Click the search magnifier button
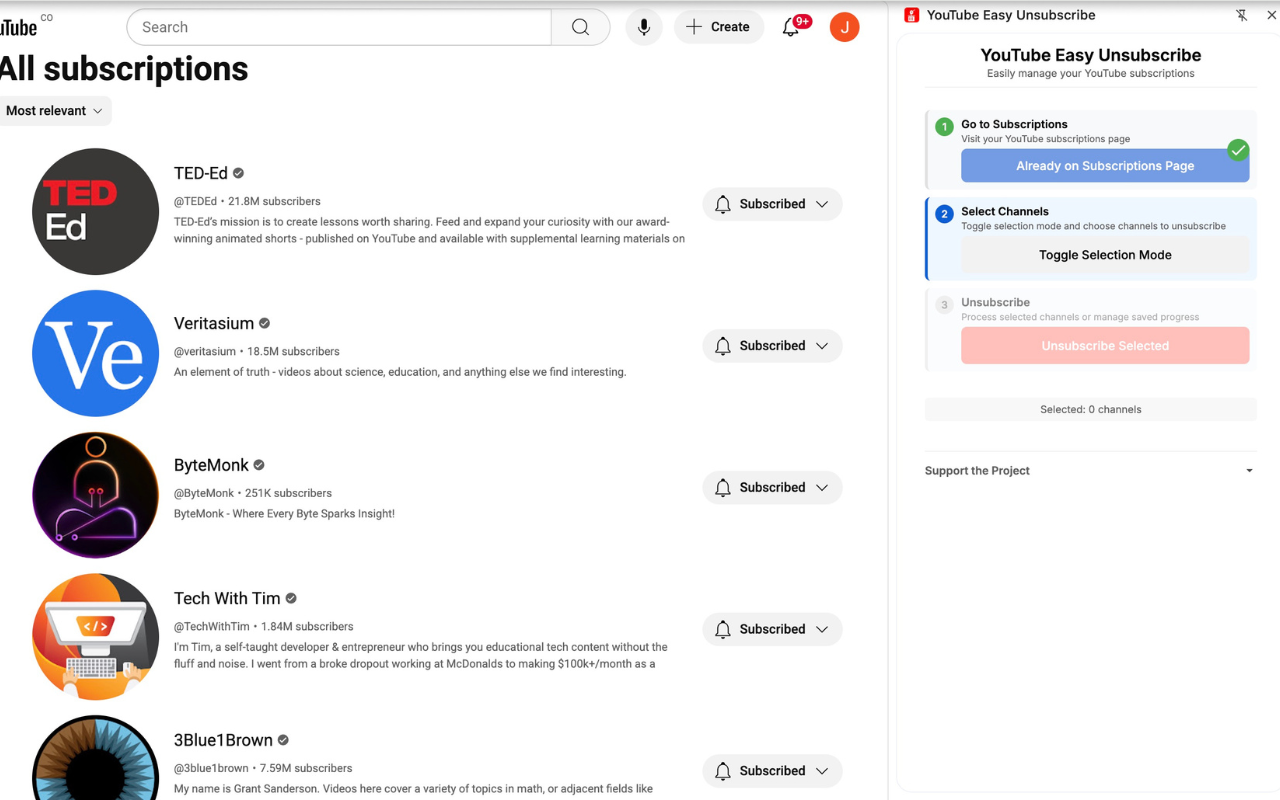Screen dimensions: 1280x800 click(x=580, y=27)
